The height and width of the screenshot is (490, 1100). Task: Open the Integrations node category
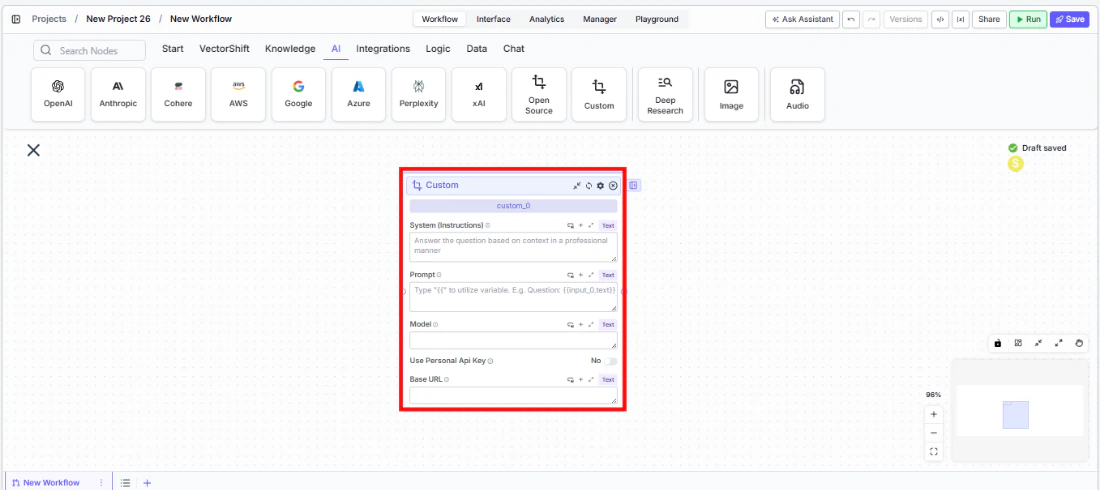(383, 49)
